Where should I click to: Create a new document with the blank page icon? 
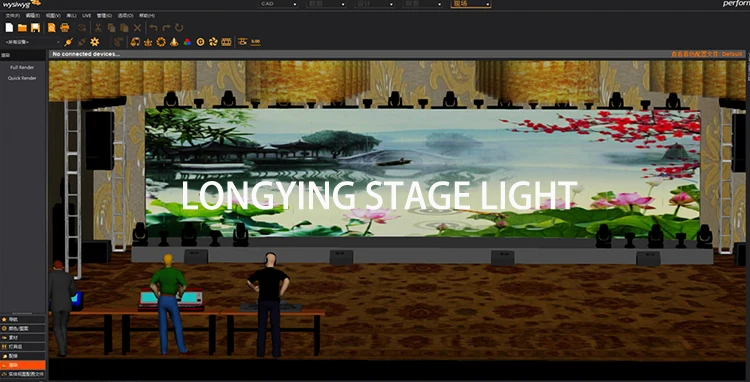(x=9, y=28)
